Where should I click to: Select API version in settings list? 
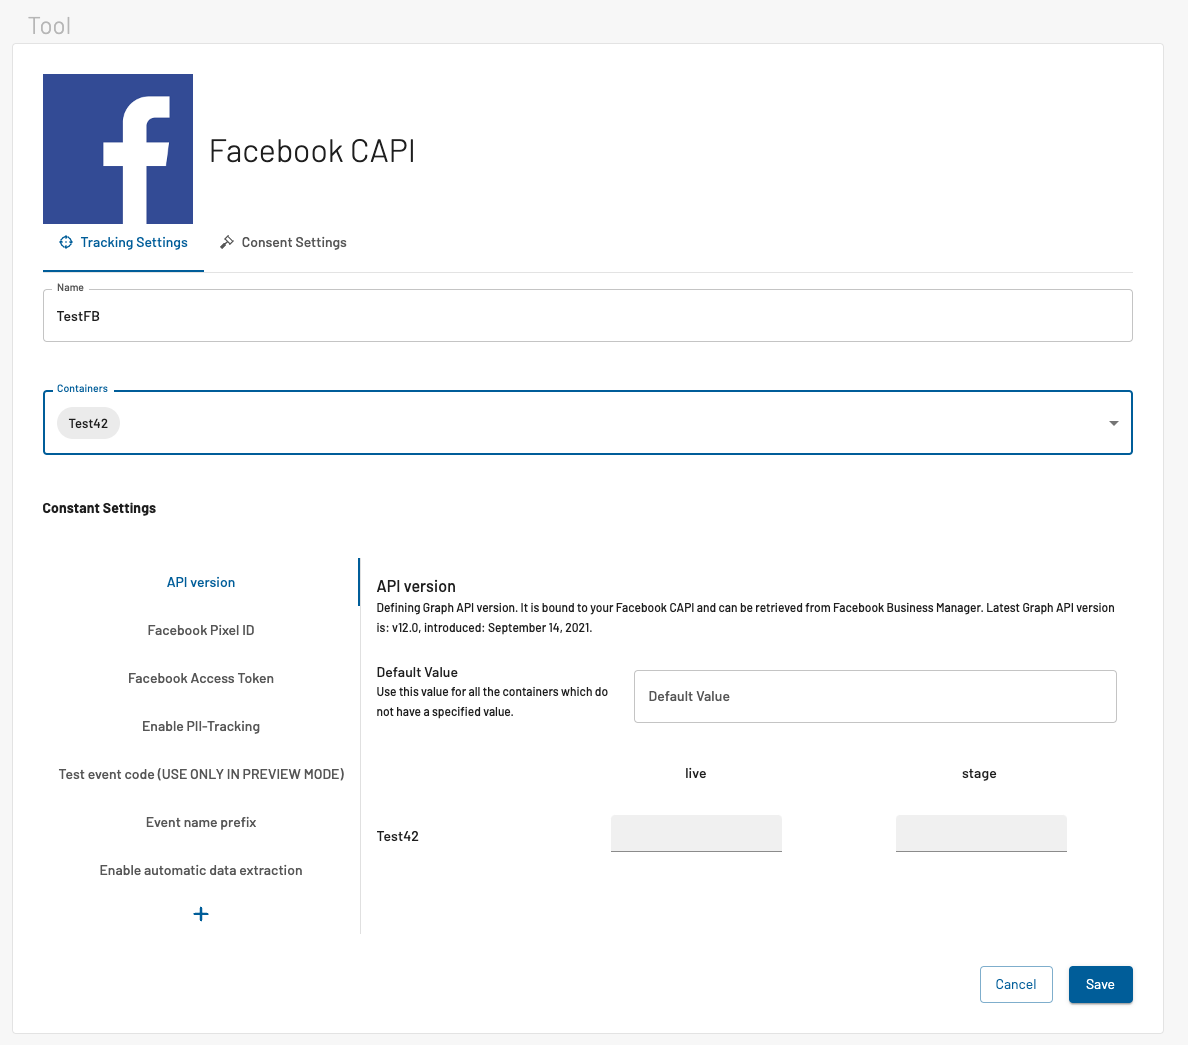201,582
